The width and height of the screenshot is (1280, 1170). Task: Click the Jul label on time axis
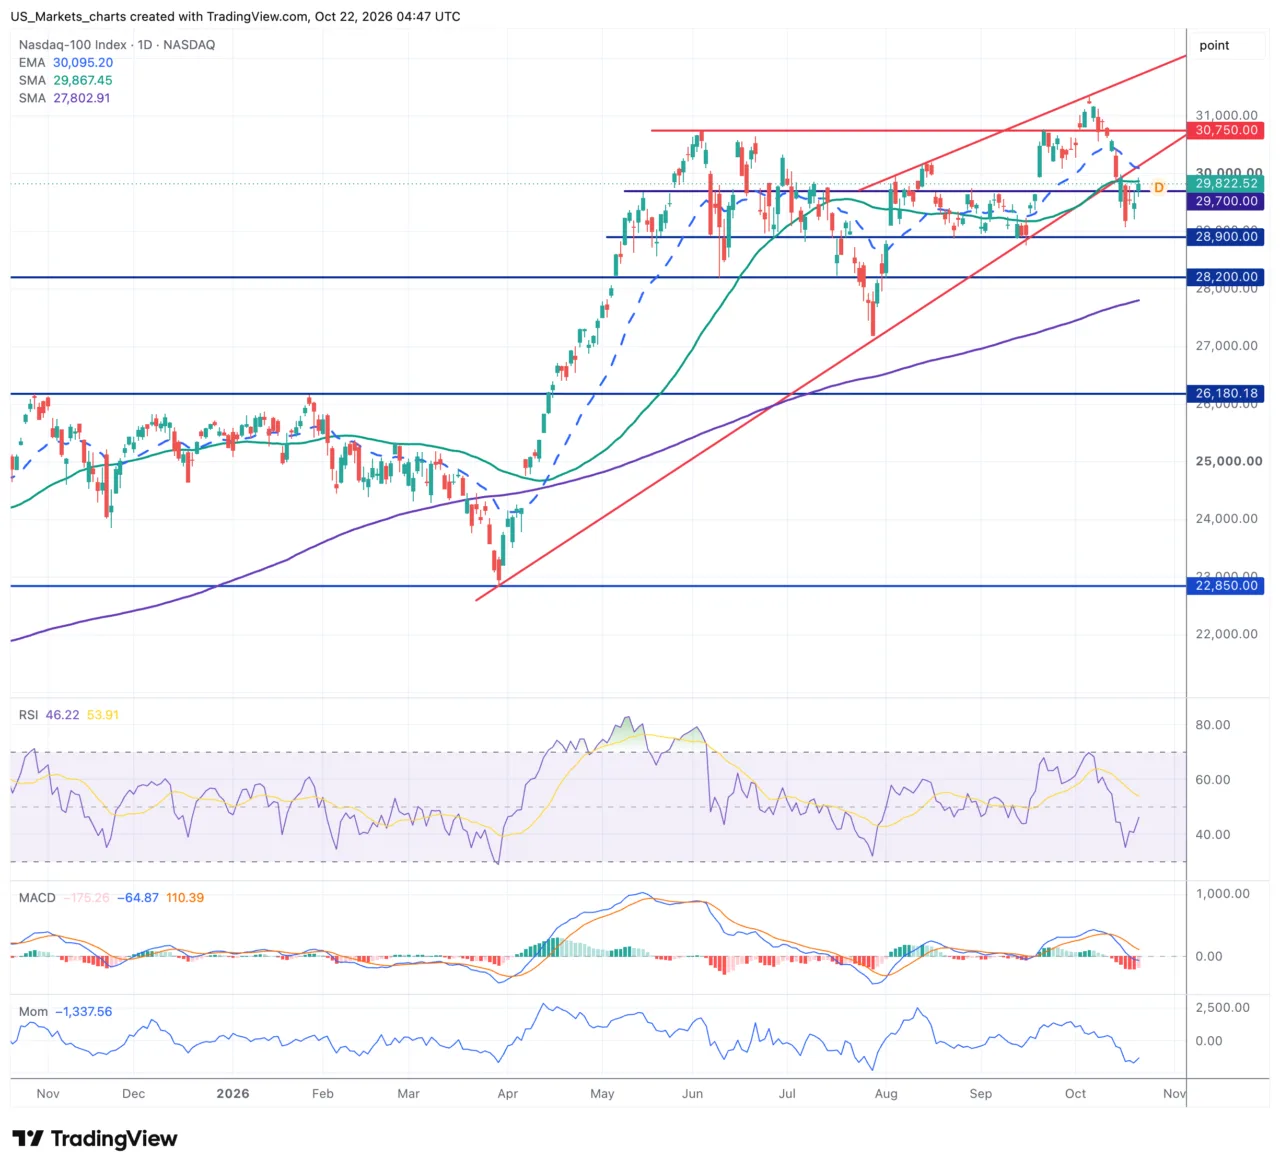click(788, 1094)
